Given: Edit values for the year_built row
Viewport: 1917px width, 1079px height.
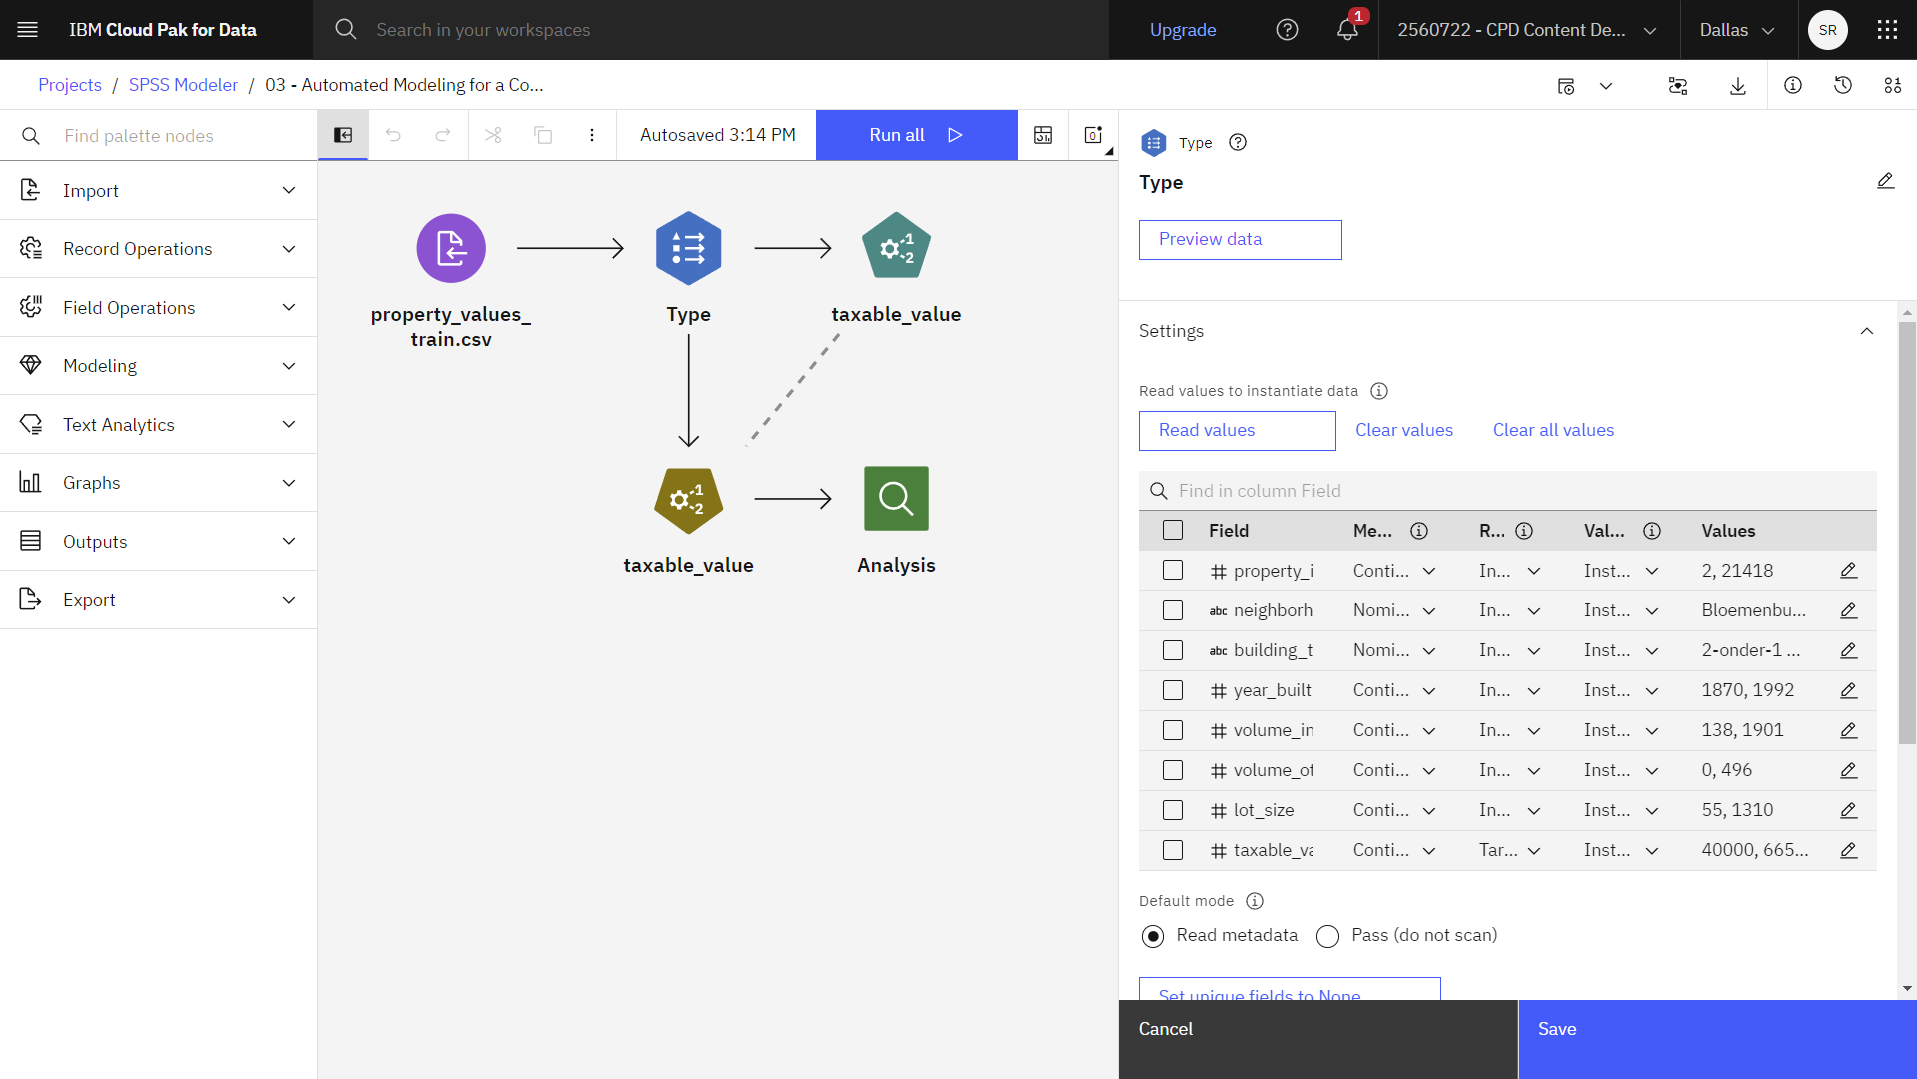Looking at the screenshot, I should (1848, 691).
